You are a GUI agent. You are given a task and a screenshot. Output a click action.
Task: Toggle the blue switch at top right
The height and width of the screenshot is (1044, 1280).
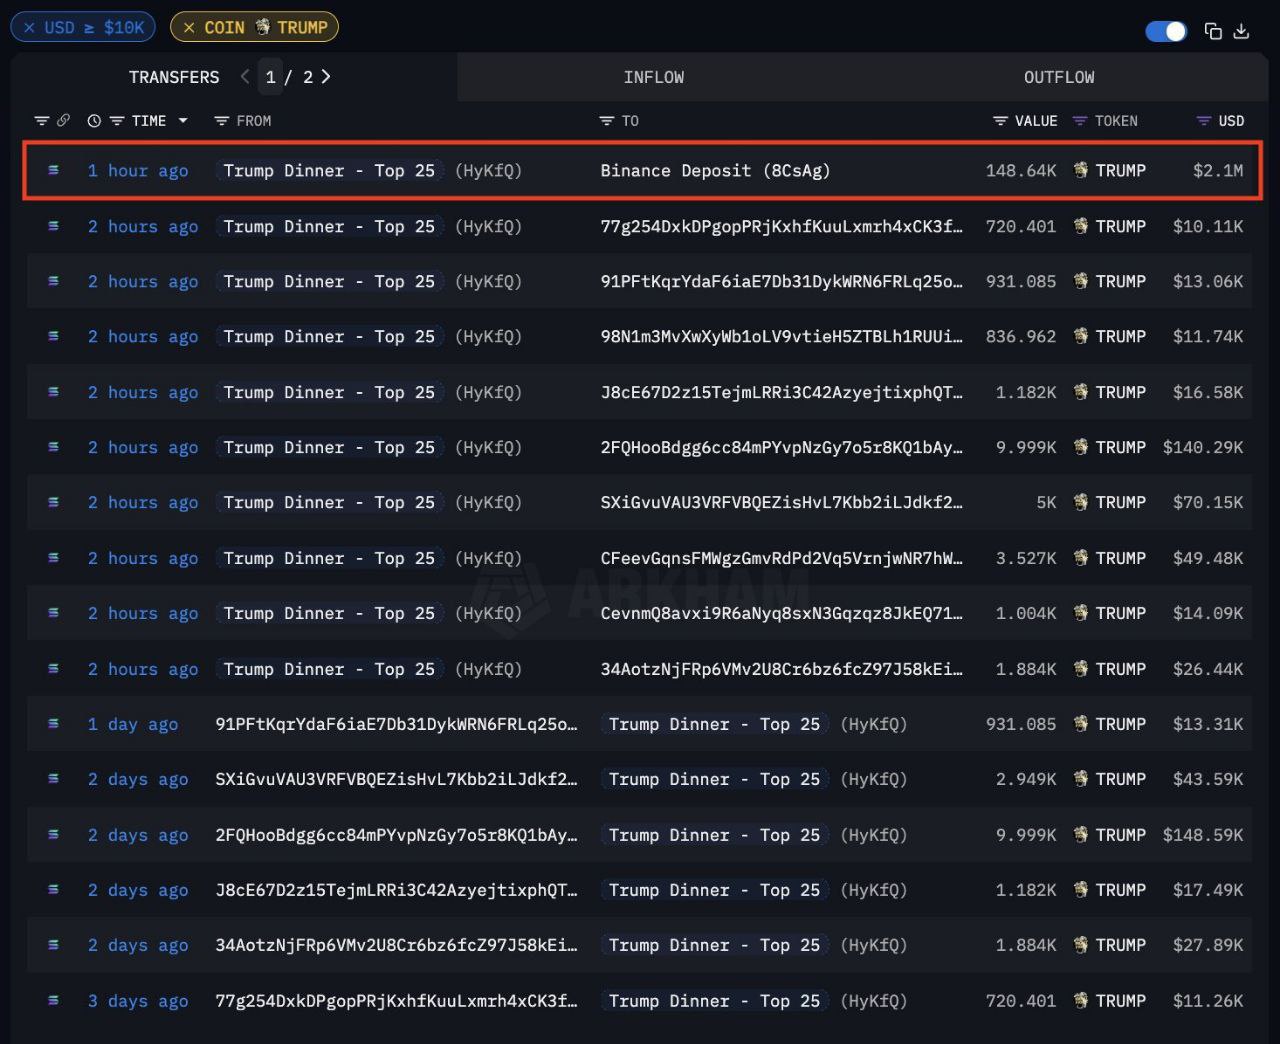coord(1166,31)
